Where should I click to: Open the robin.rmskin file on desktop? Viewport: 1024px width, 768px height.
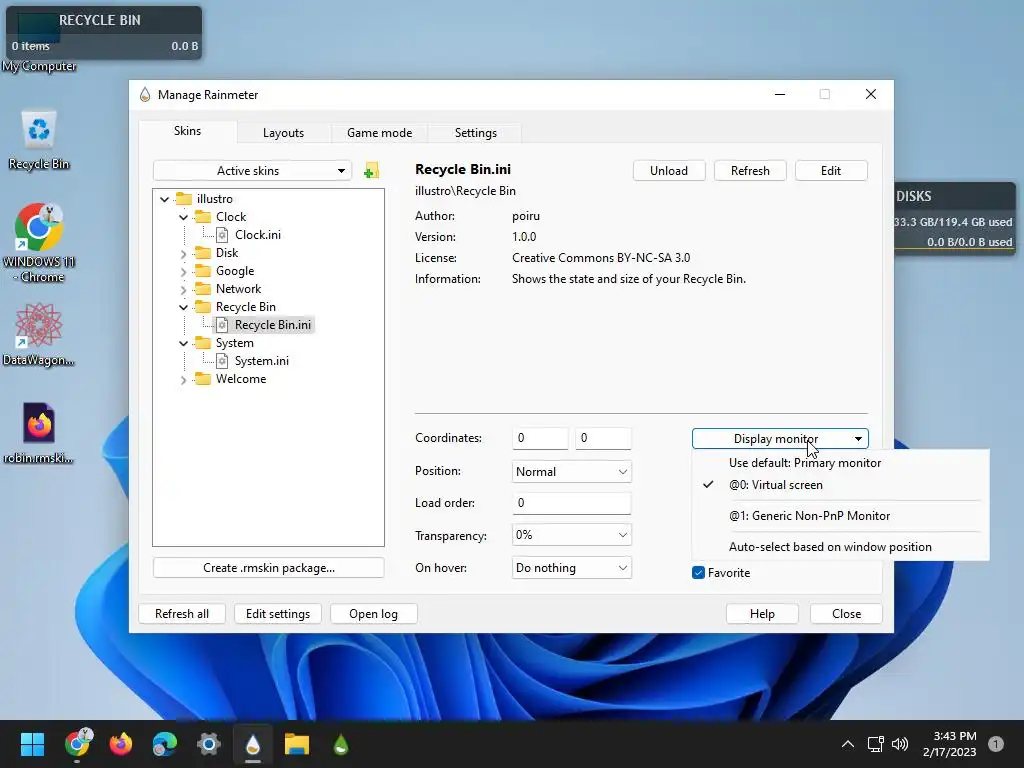tap(39, 433)
